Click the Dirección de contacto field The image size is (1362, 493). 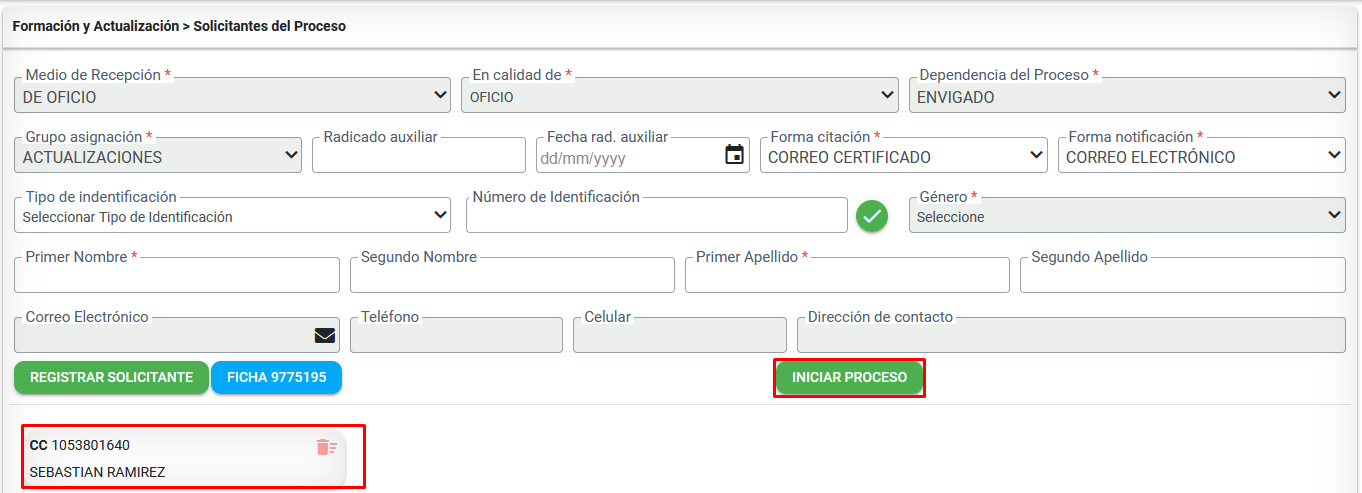(1071, 335)
